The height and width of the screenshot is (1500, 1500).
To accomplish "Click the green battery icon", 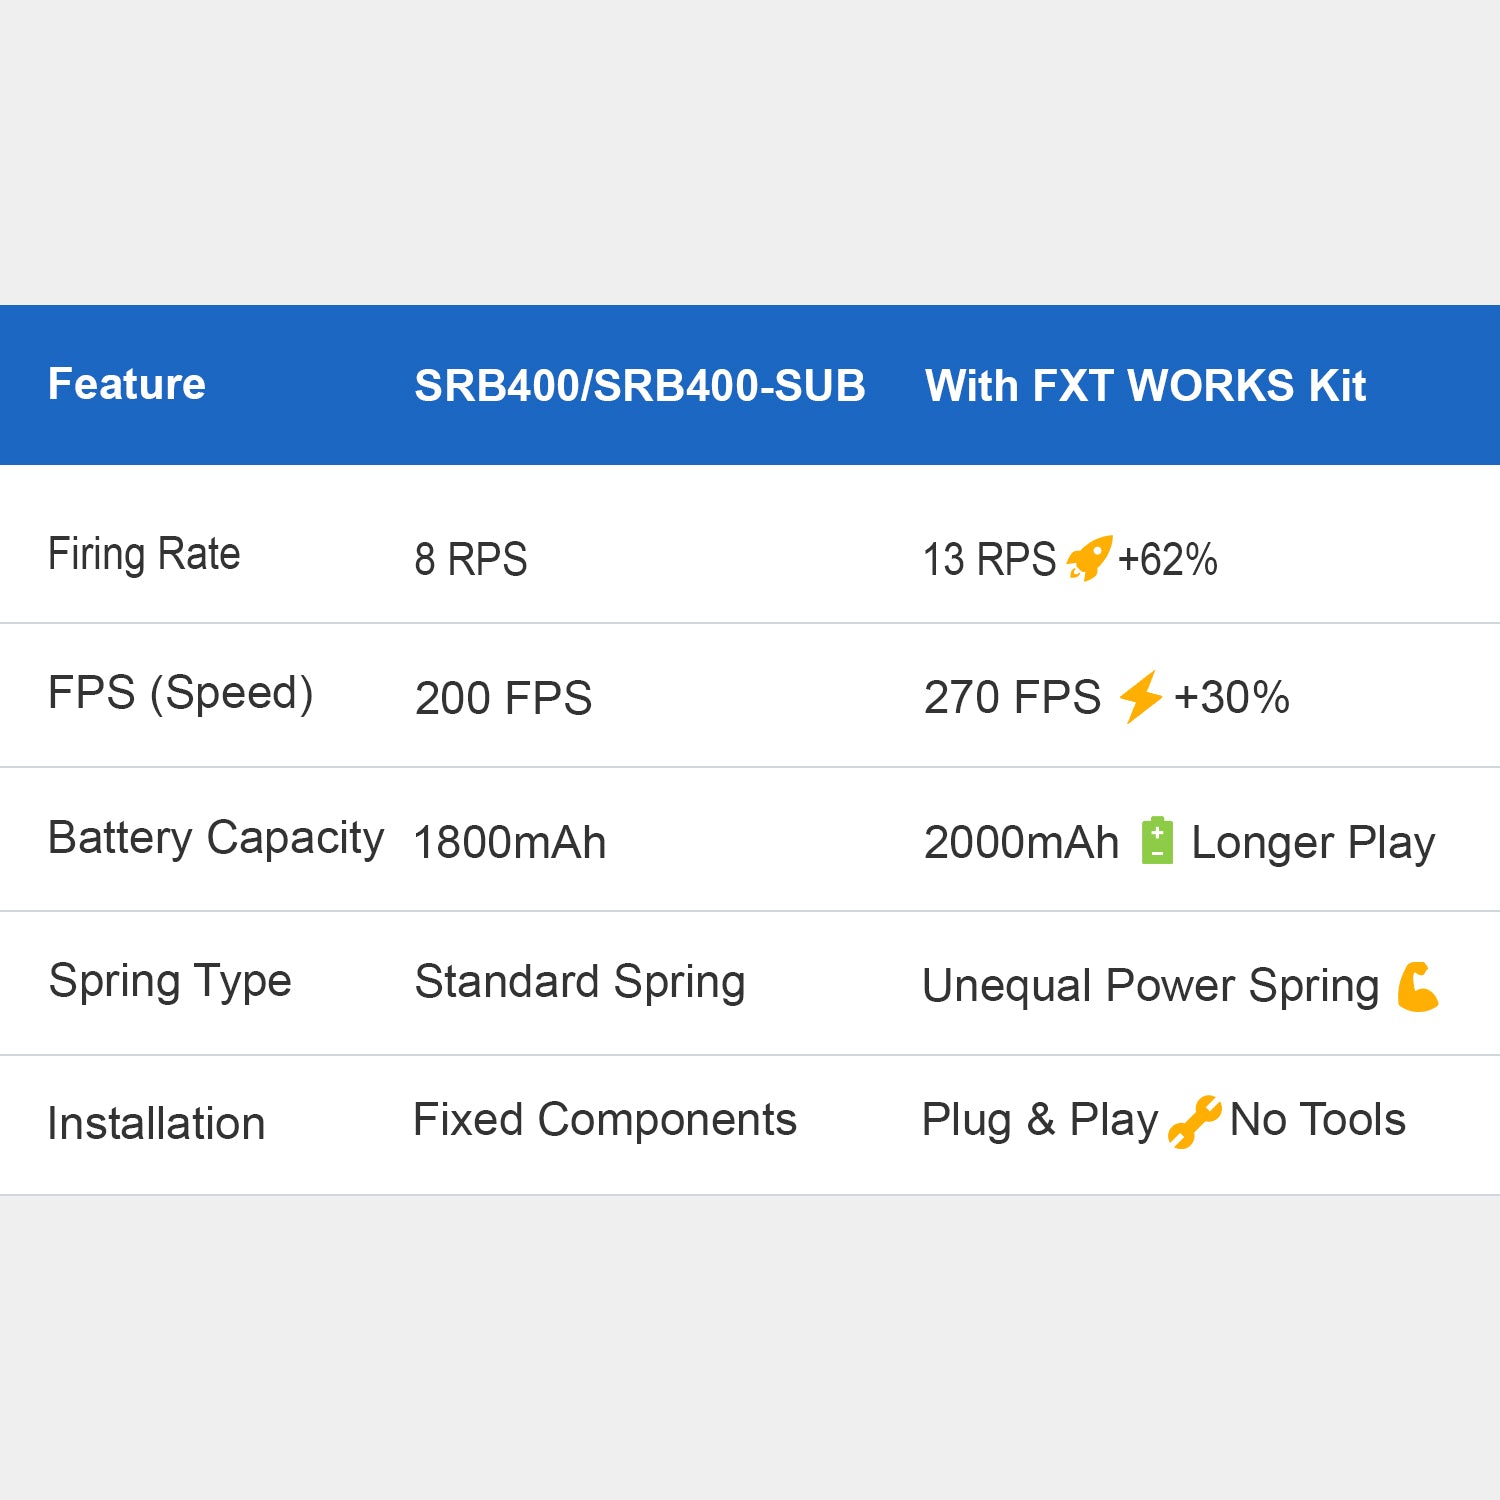I will click(x=1157, y=840).
